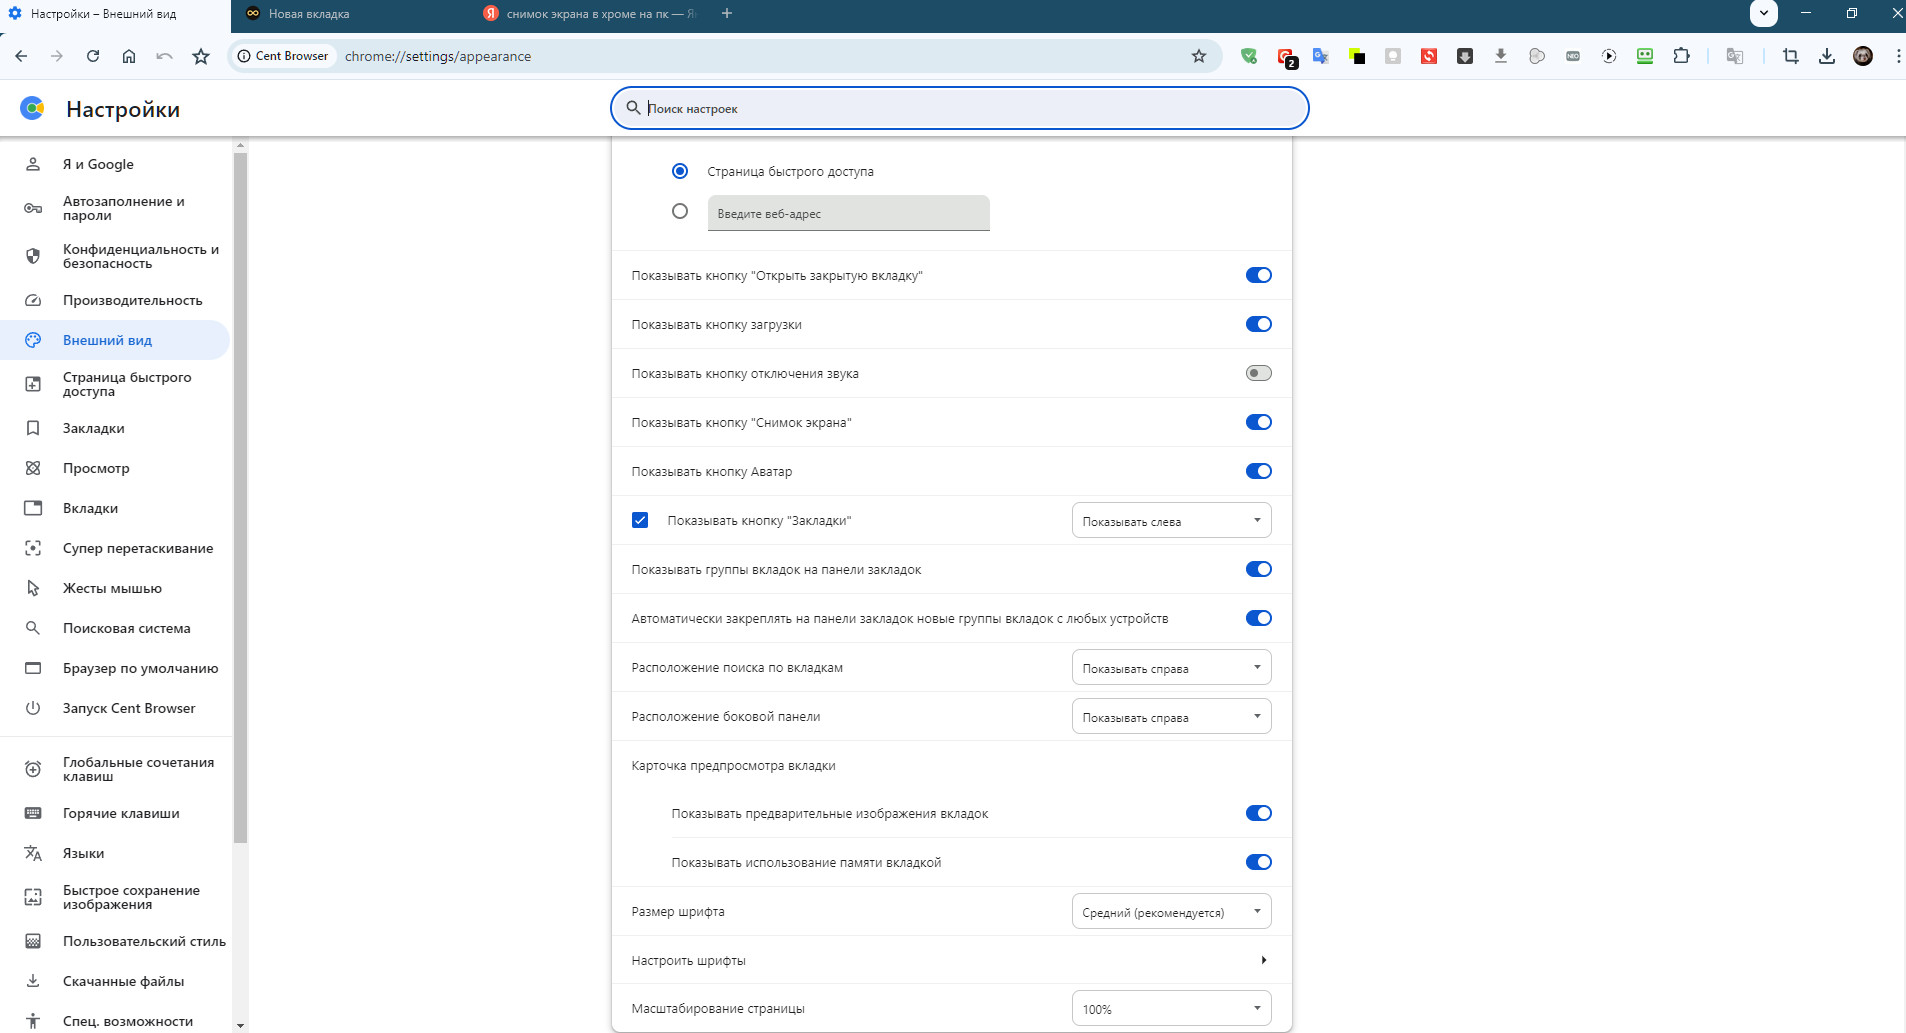
Task: Click sidebar scrollbar down arrow
Action: coord(240,1025)
